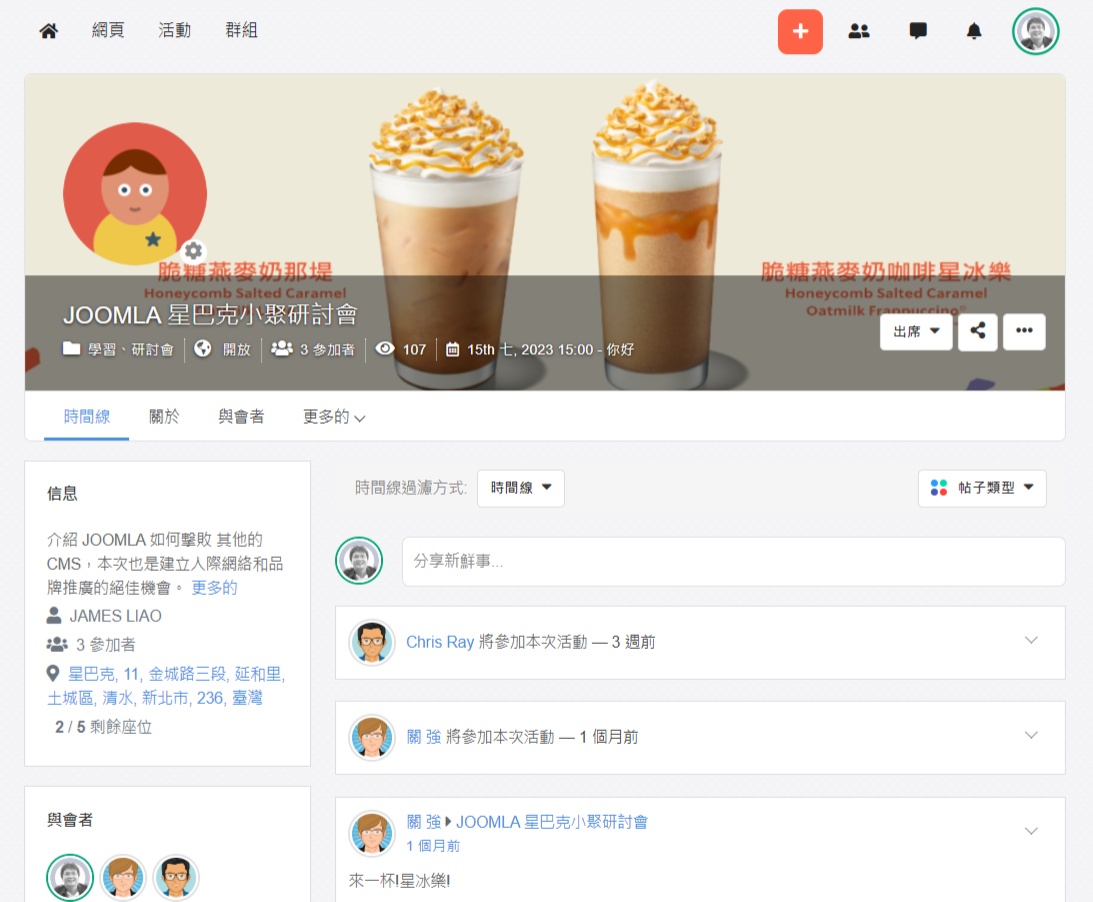The width and height of the screenshot is (1093, 902).
Task: Open the three-dots more actions button
Action: pos(1024,331)
